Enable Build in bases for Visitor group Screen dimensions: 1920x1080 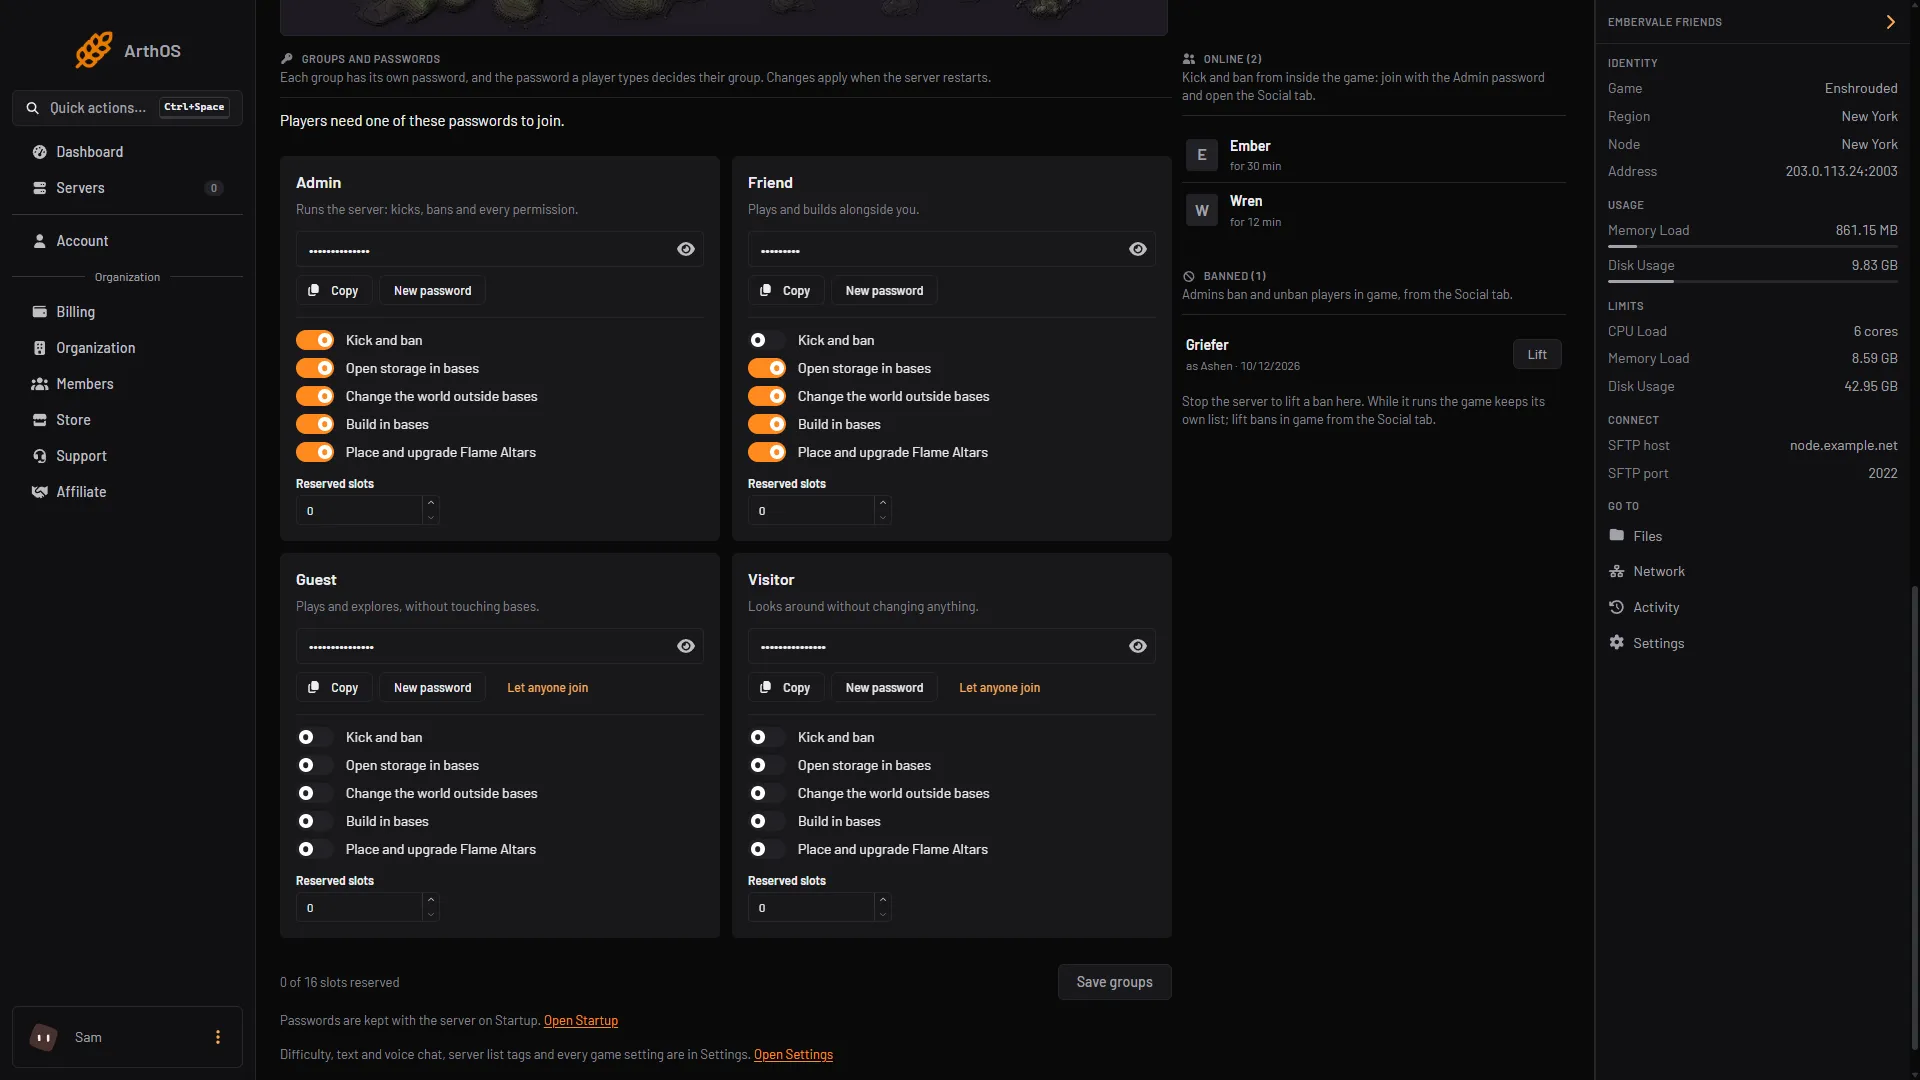[x=767, y=822]
